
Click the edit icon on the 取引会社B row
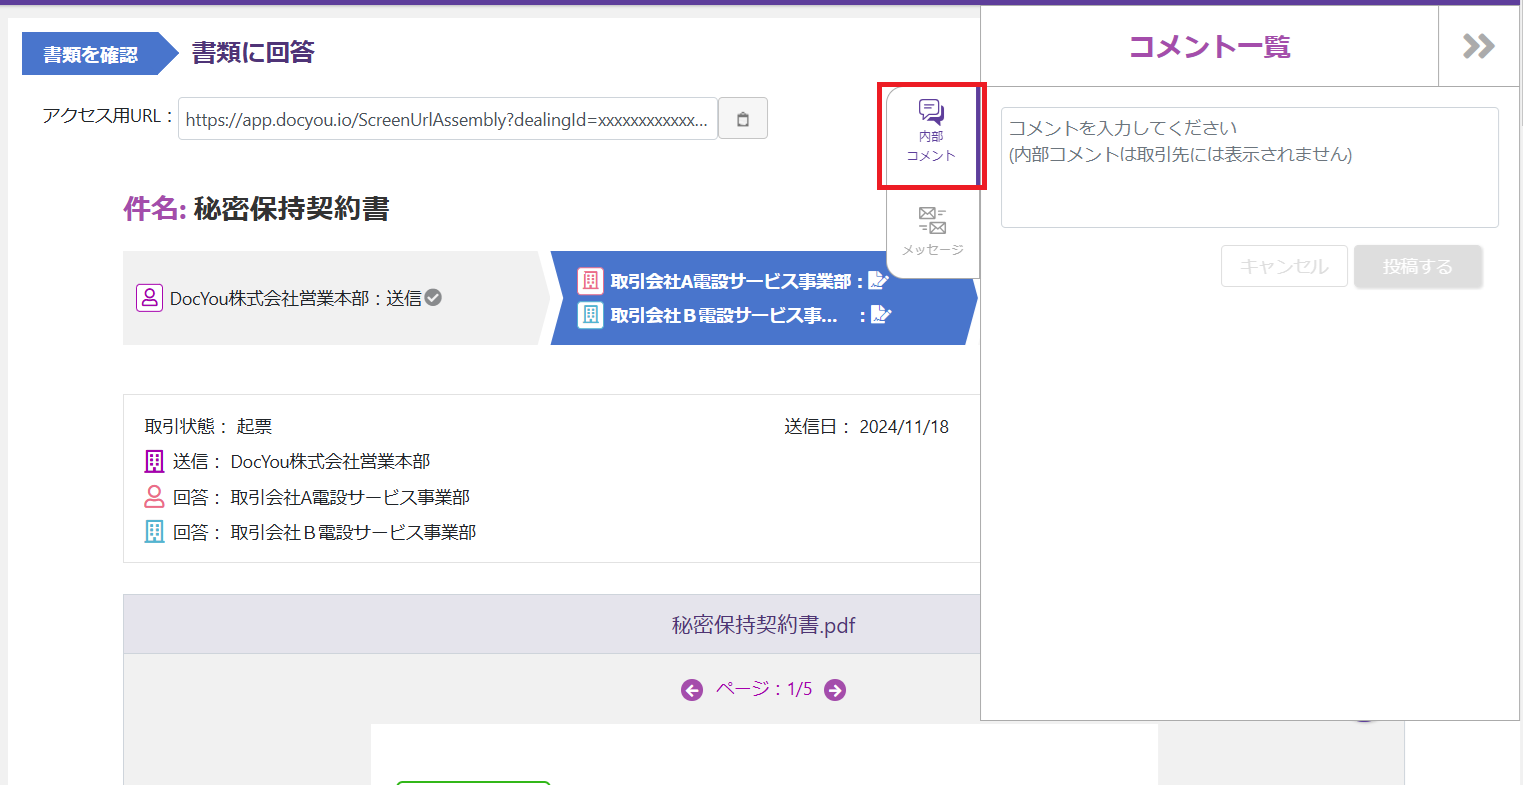pos(880,315)
